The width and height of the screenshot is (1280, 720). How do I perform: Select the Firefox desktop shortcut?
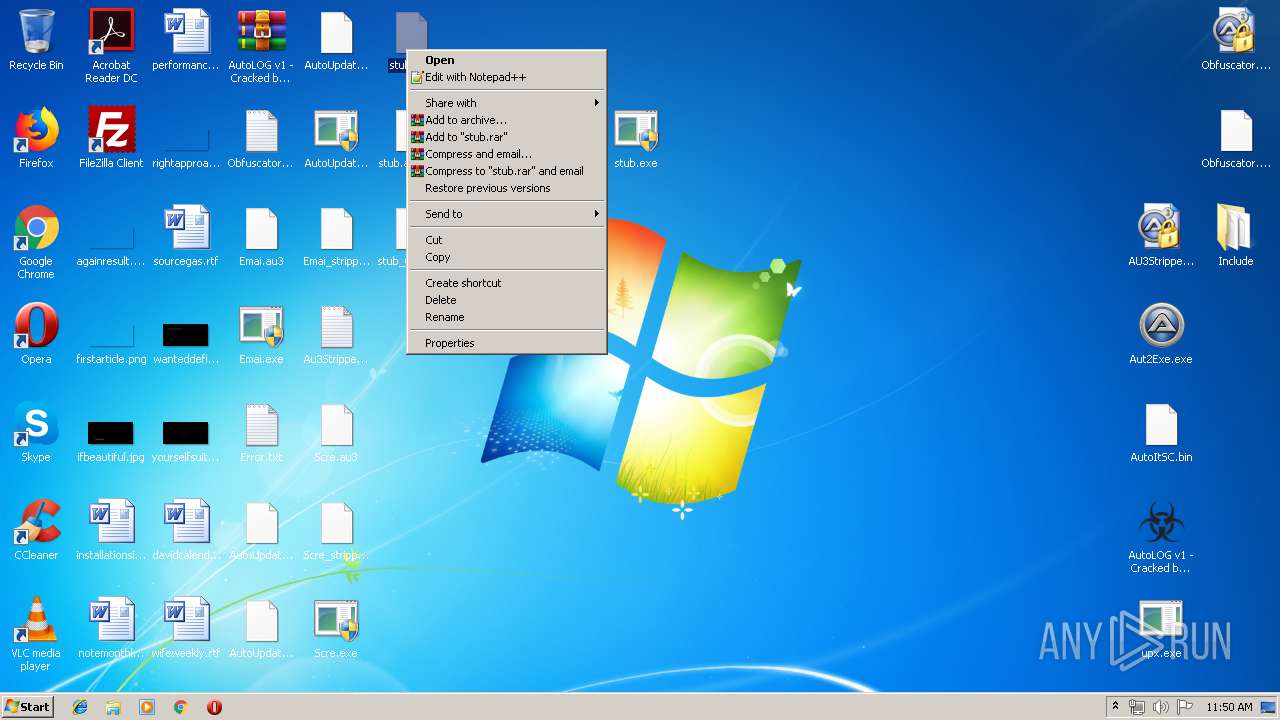[x=36, y=138]
